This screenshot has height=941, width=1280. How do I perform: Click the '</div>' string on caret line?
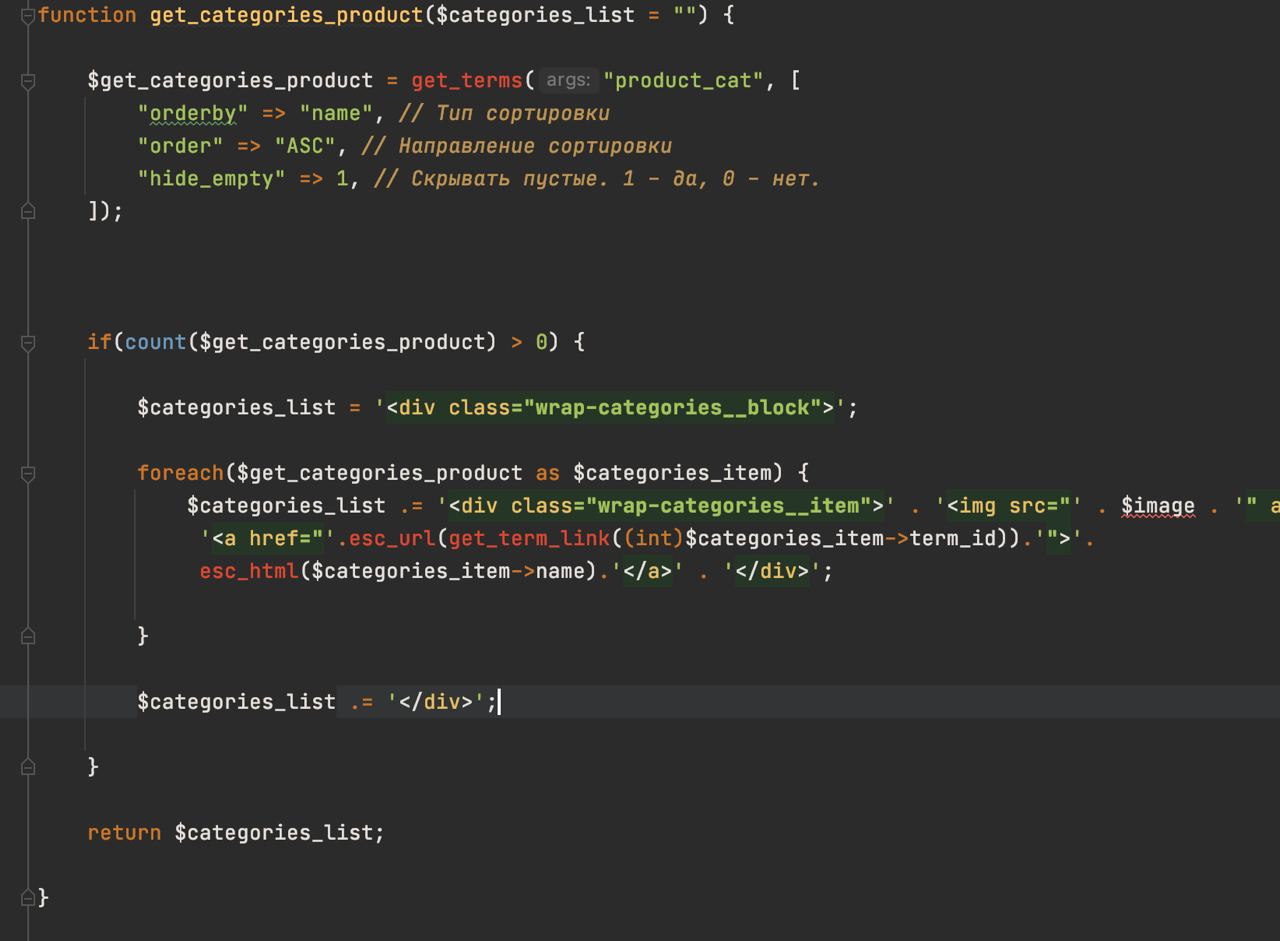436,702
